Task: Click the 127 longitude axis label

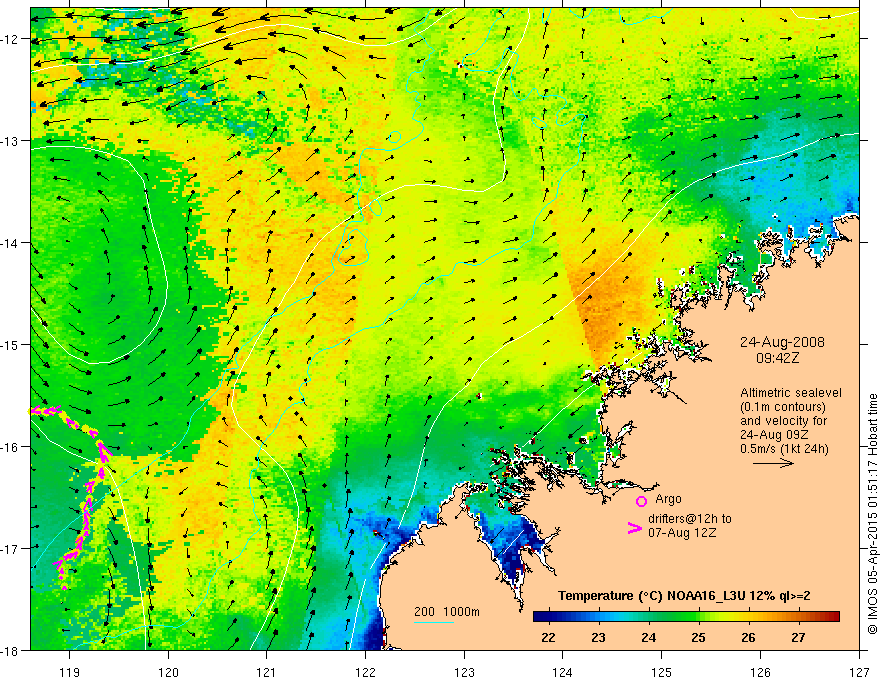Action: [859, 672]
